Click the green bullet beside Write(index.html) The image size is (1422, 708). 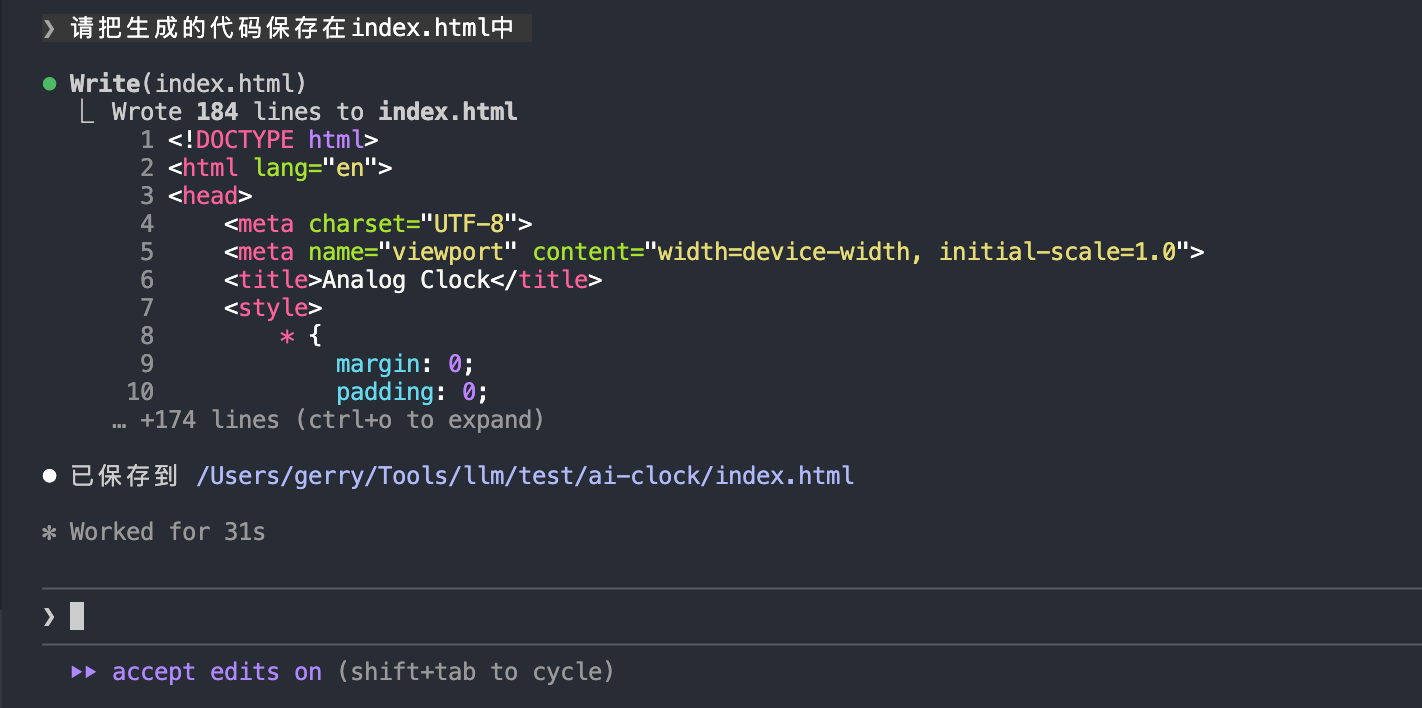coord(49,84)
